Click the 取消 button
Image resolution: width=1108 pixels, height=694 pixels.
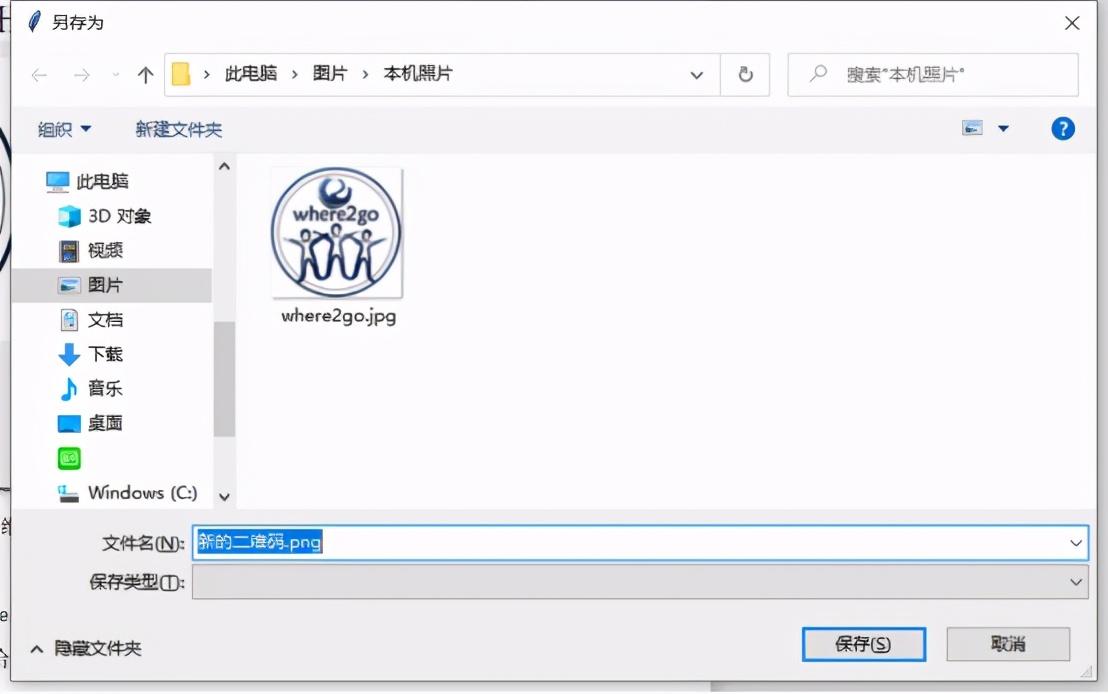click(x=1008, y=644)
